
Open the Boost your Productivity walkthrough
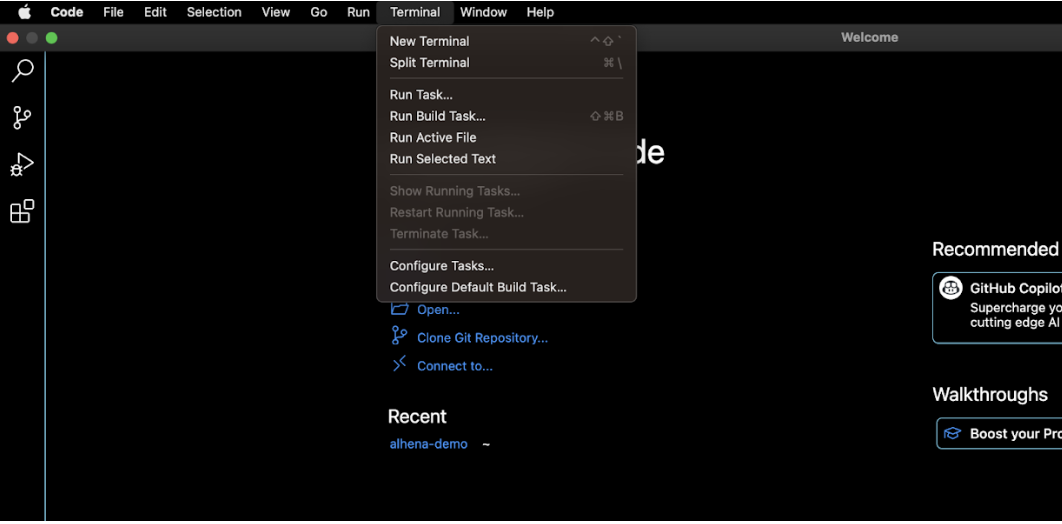pos(1000,433)
